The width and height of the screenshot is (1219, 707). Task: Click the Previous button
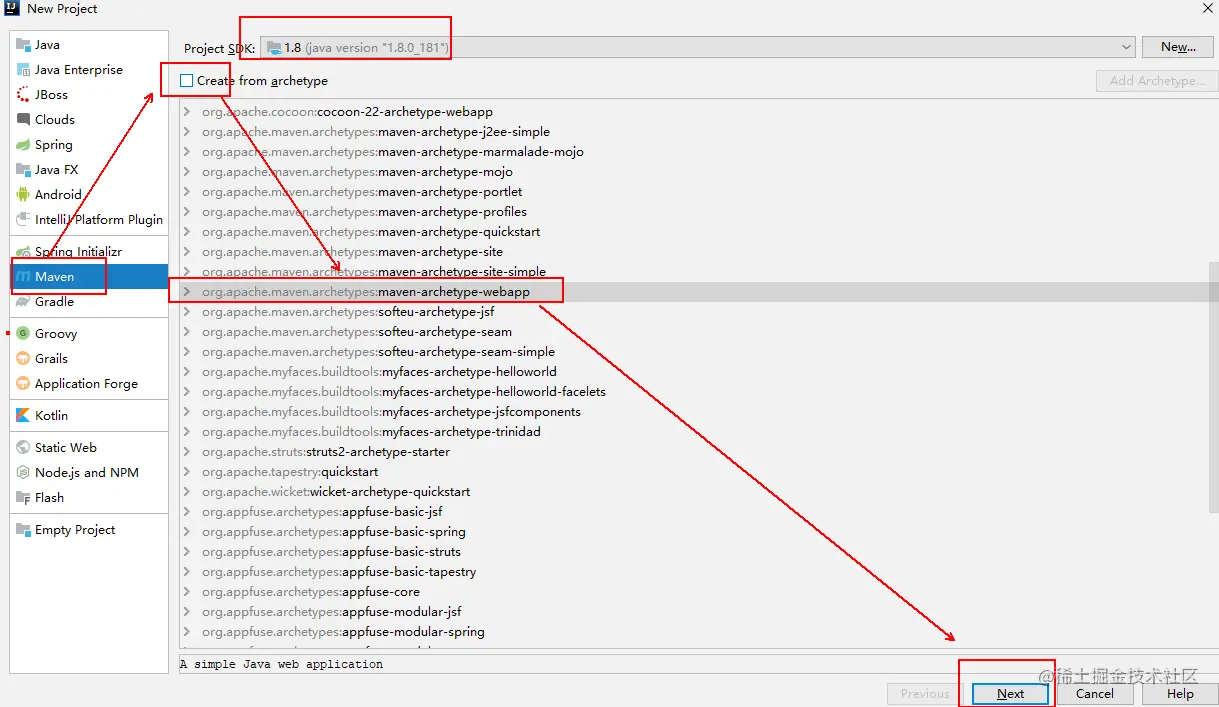pos(925,694)
